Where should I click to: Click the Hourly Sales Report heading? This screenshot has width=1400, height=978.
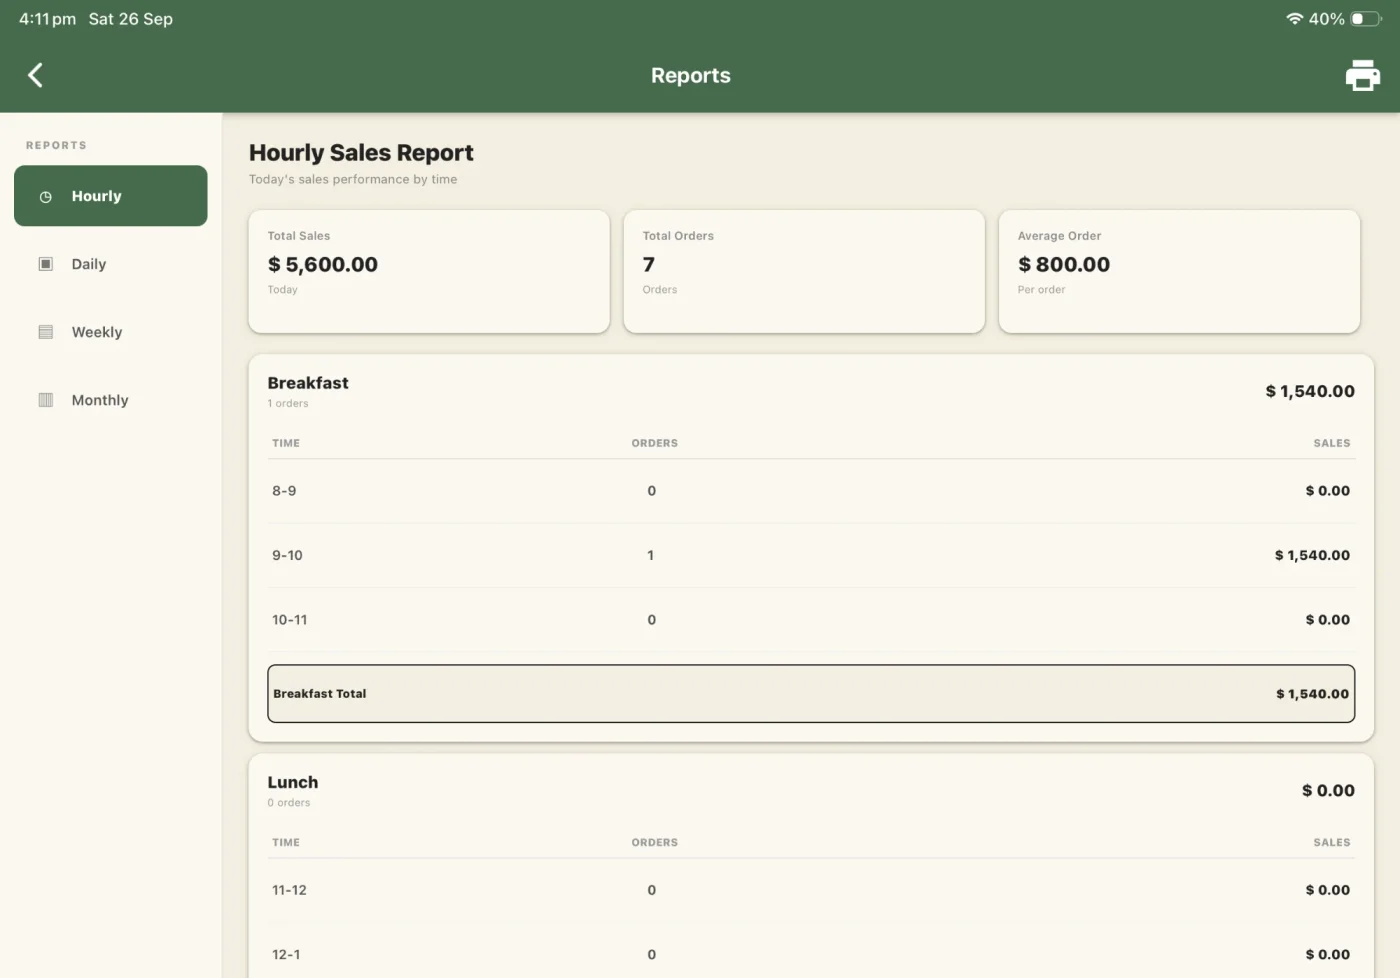[x=361, y=153]
